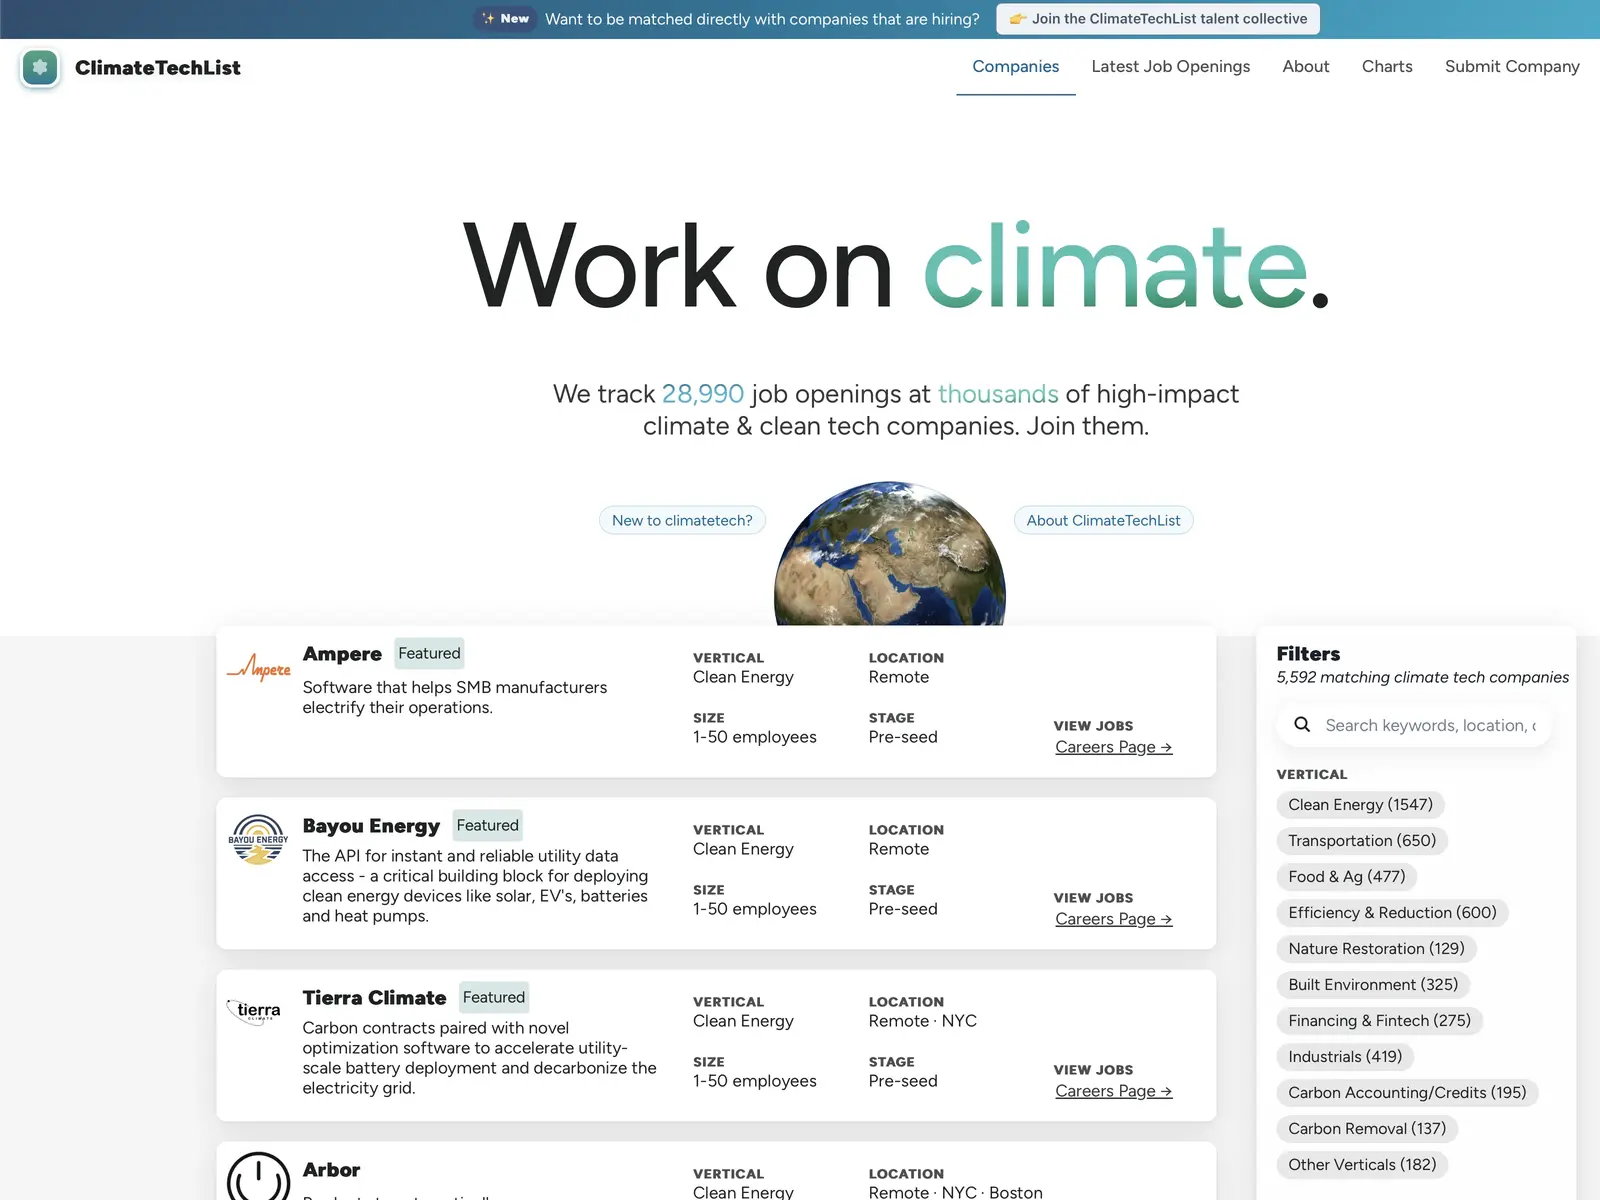This screenshot has width=1600, height=1200.
Task: Click the Ampere company logo
Action: tap(259, 668)
